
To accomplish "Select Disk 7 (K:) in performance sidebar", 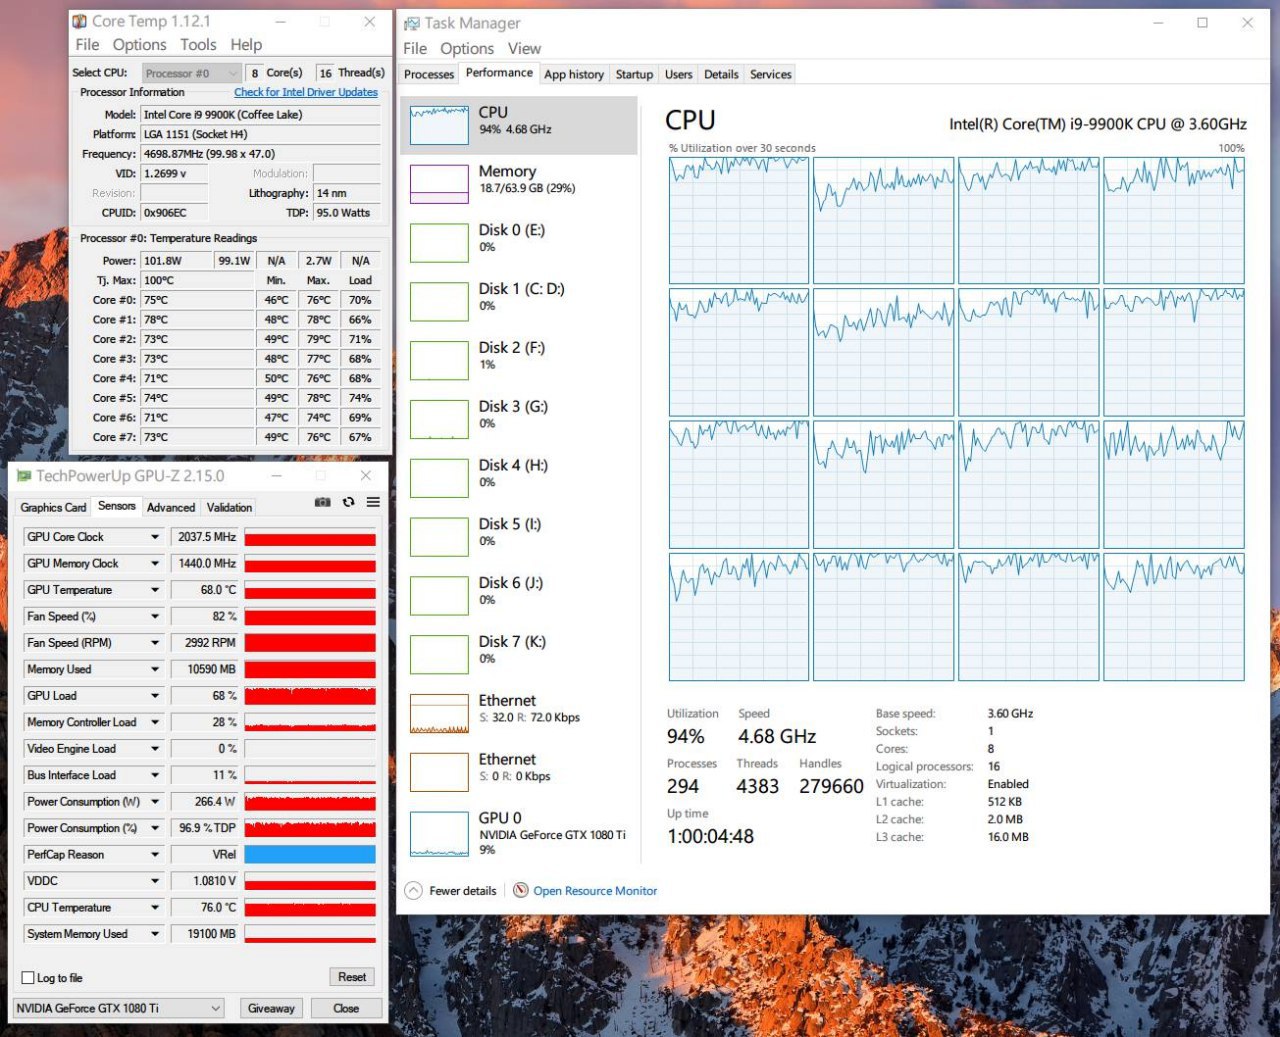I will [519, 652].
